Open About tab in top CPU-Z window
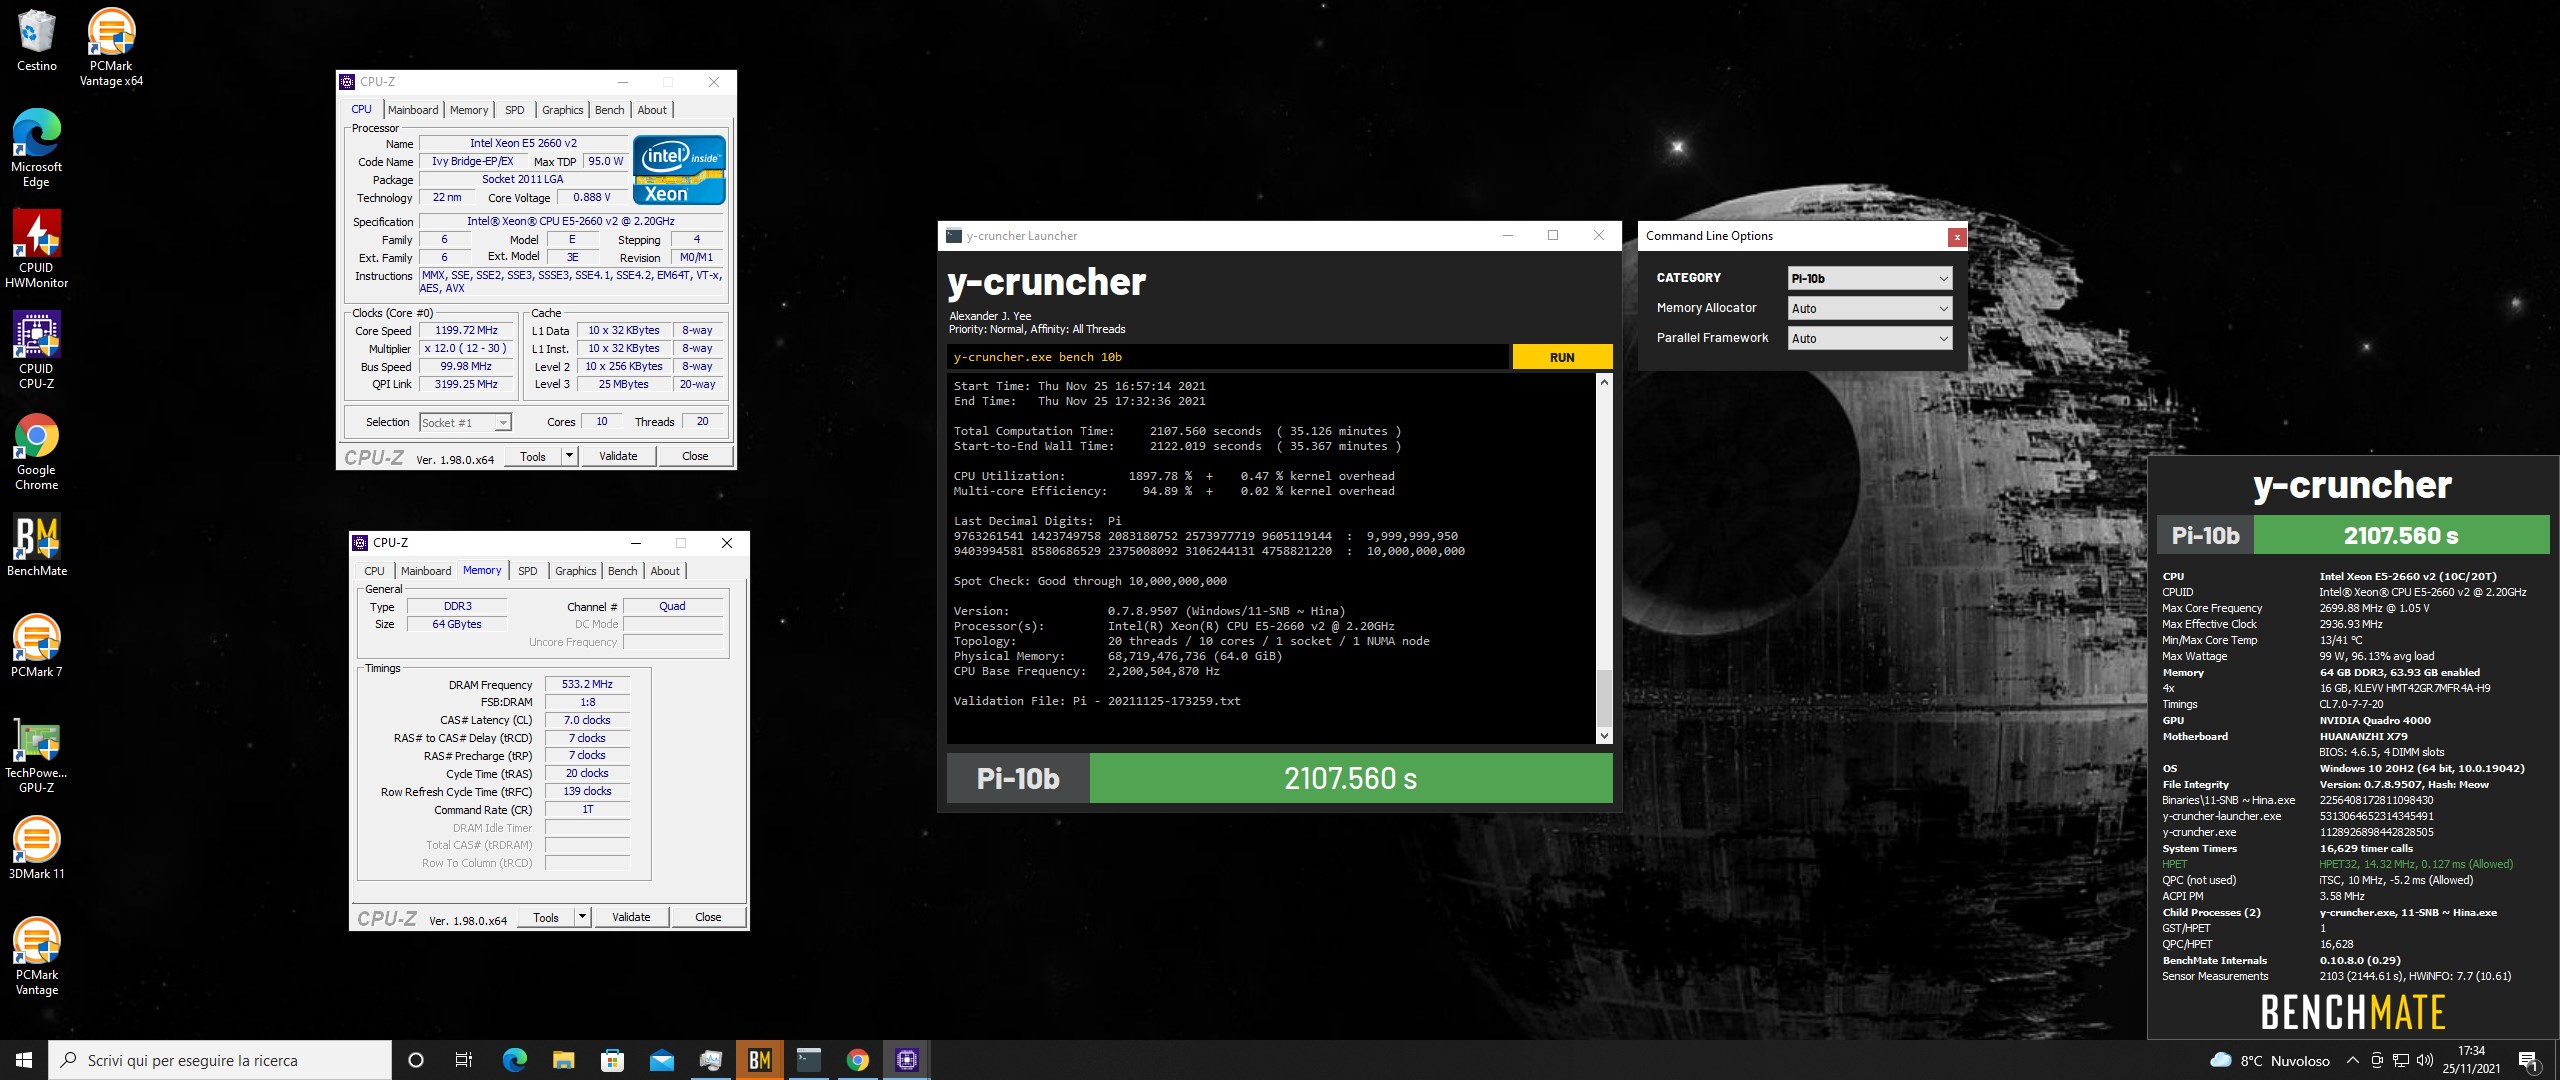Screen dimensions: 2560x1080 (x=652, y=110)
